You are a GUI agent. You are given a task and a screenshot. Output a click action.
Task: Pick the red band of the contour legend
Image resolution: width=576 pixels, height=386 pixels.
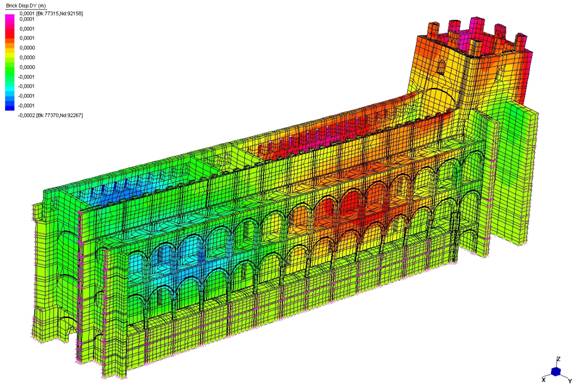[10, 34]
